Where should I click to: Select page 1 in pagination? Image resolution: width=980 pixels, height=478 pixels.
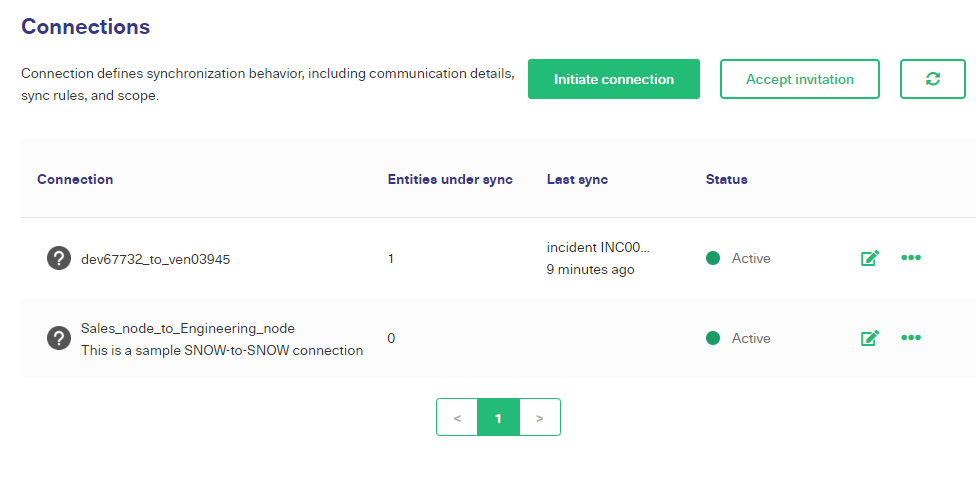click(x=498, y=417)
